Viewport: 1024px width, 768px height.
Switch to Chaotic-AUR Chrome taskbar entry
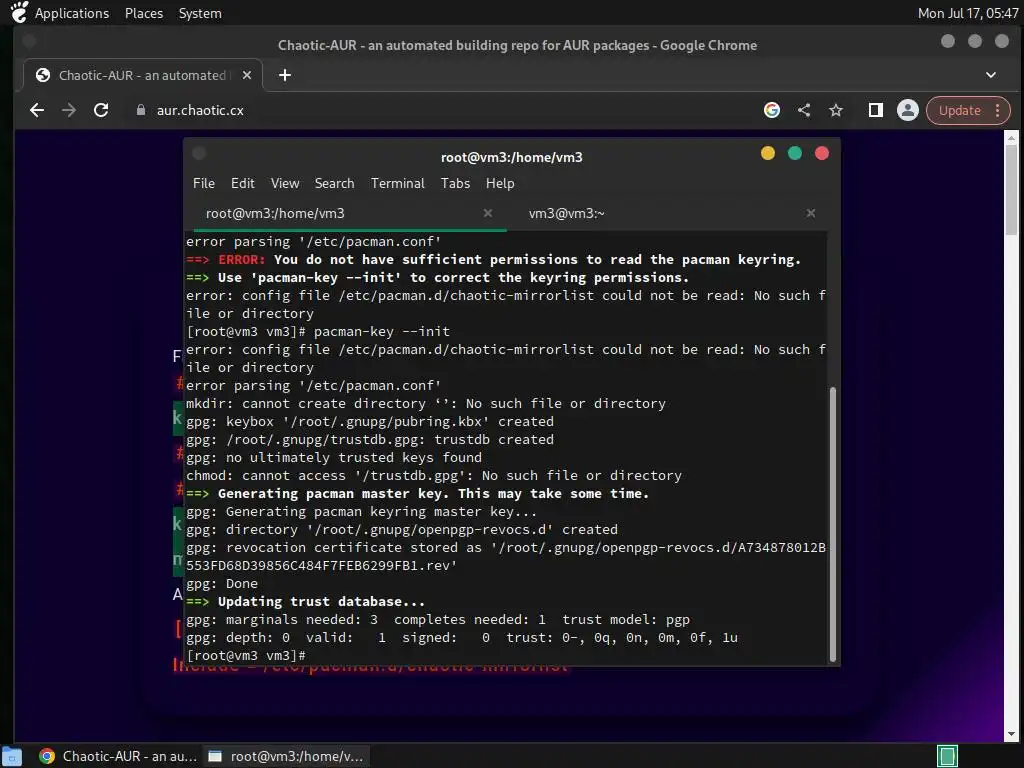click(118, 756)
